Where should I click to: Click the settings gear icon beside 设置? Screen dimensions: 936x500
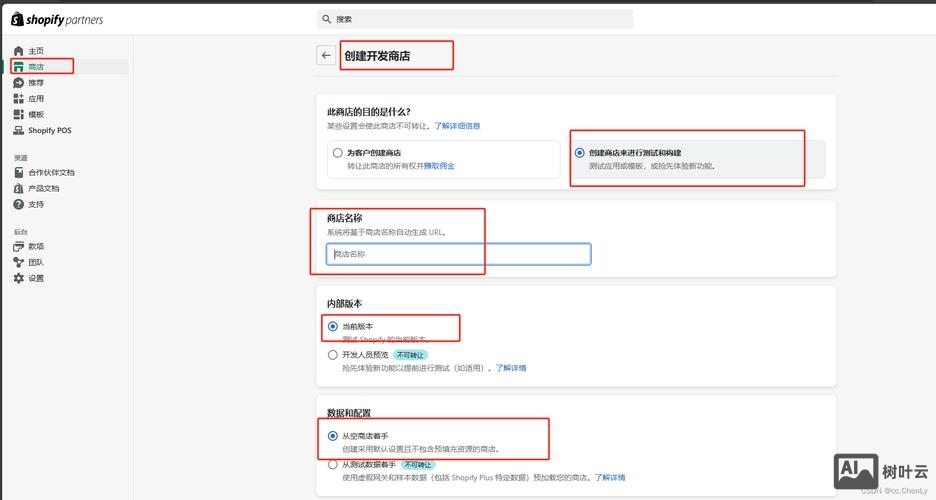tap(19, 278)
